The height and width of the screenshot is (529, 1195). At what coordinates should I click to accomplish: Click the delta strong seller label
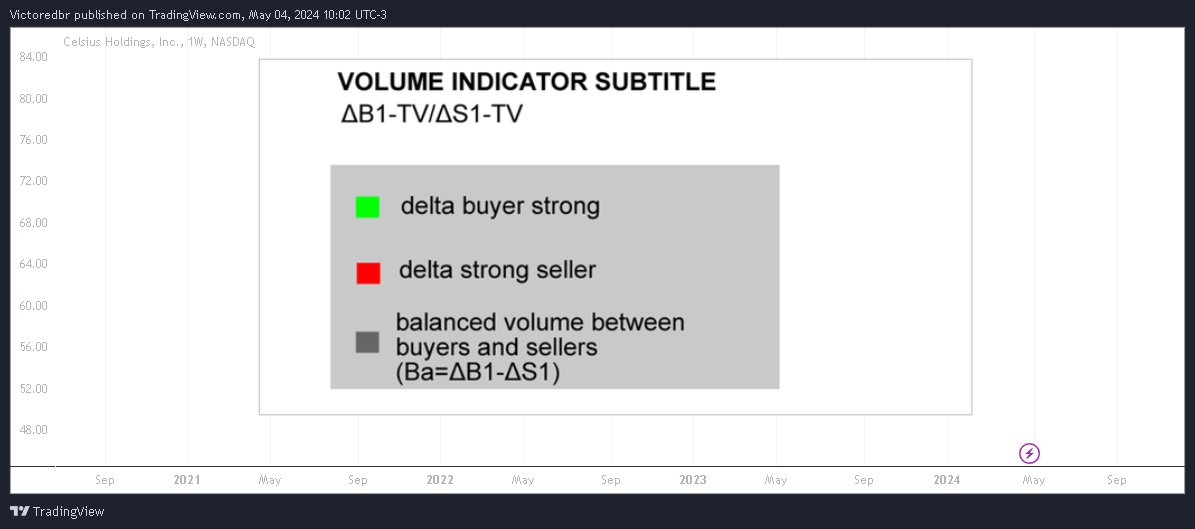[x=498, y=270]
